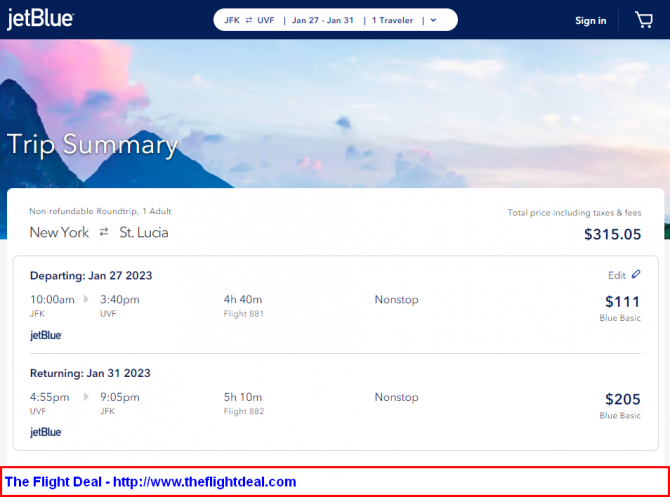Click roundtrip arrows between New York and St. Lucia
Screen dimensions: 670x497
coord(104,232)
